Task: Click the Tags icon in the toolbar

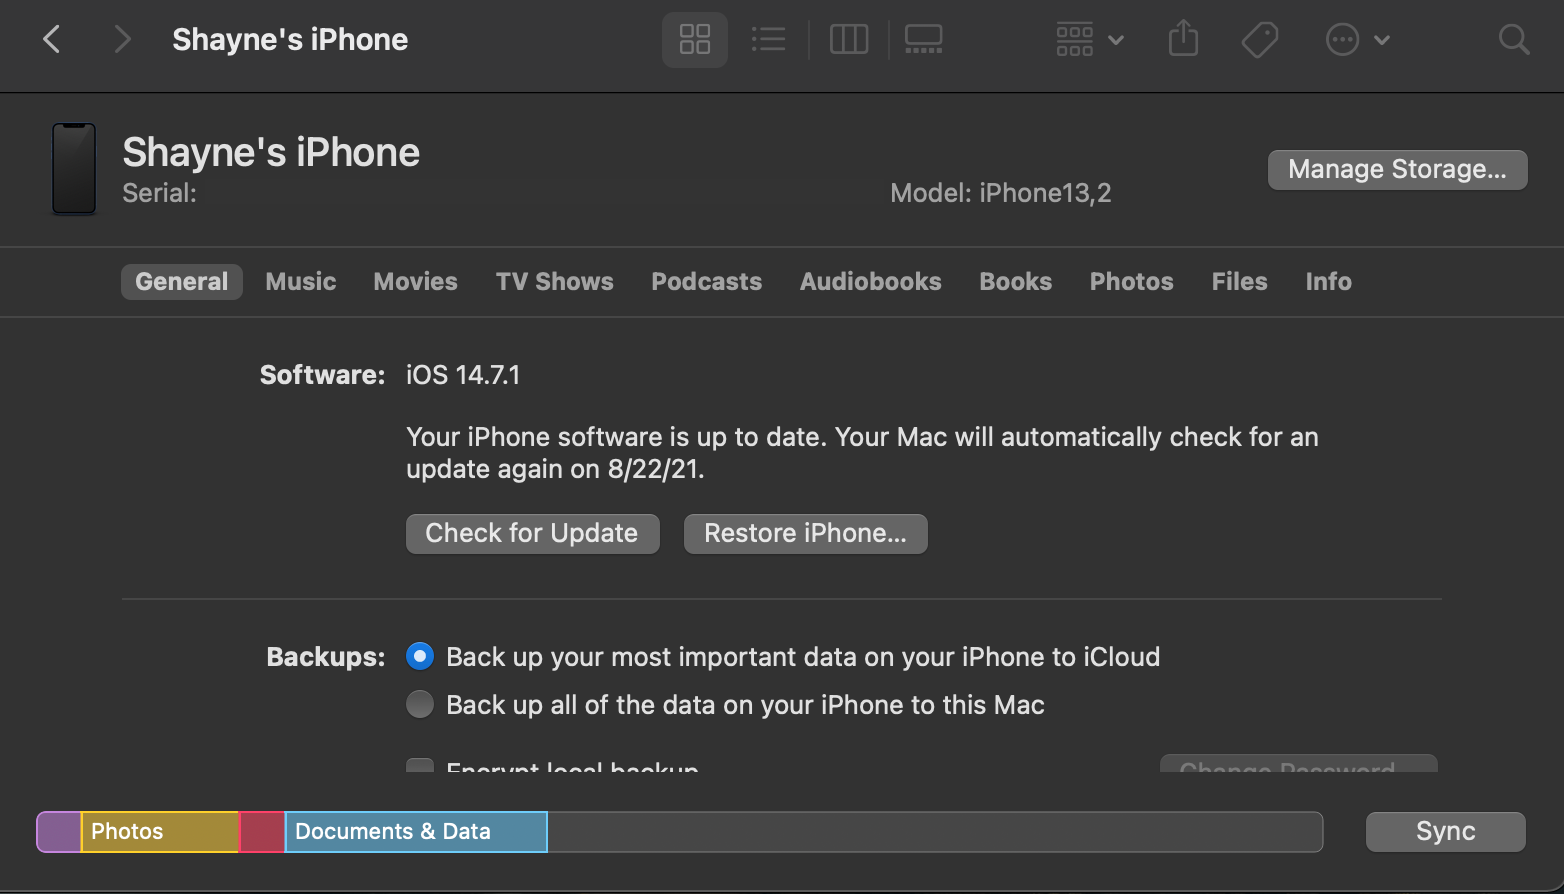Action: pyautogui.click(x=1259, y=39)
